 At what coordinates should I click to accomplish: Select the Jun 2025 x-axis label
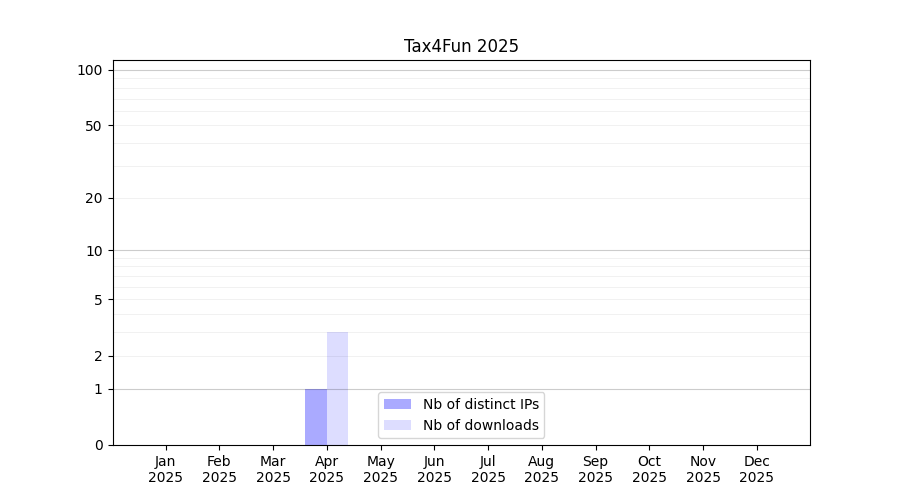click(434, 469)
